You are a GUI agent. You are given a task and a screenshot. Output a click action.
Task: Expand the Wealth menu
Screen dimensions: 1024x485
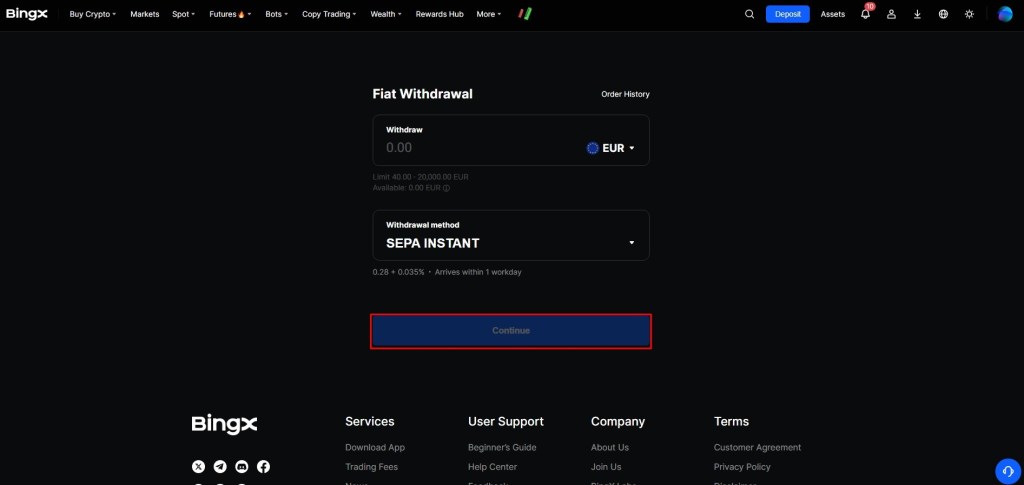pyautogui.click(x=386, y=14)
